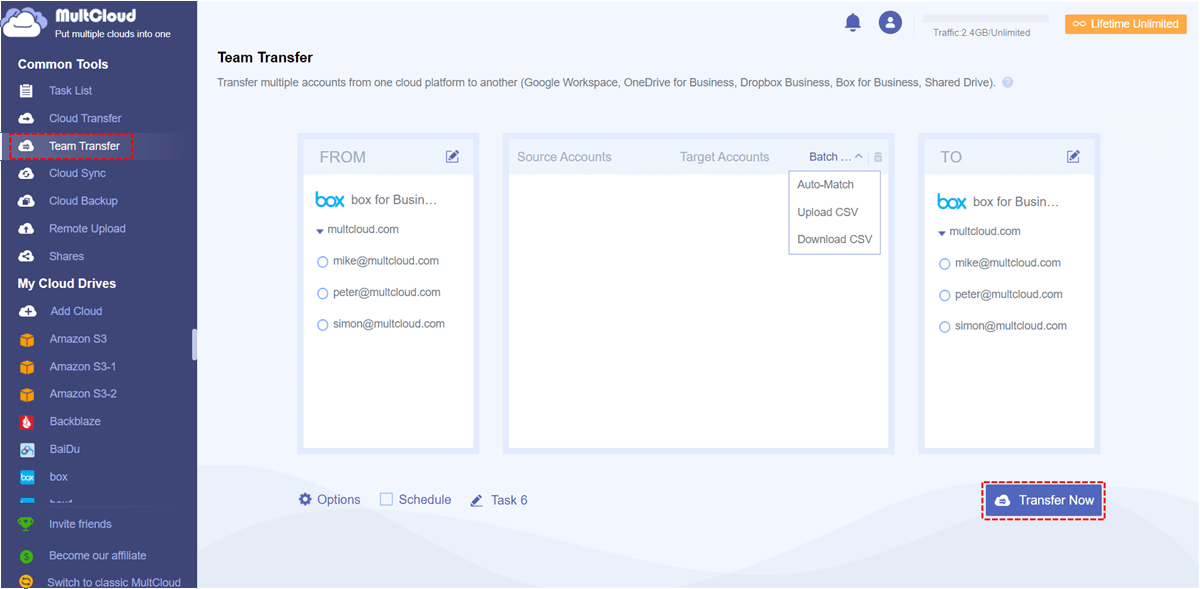This screenshot has width=1200, height=589.
Task: Collapse multcloud.com tree in FROM panel
Action: tap(320, 230)
